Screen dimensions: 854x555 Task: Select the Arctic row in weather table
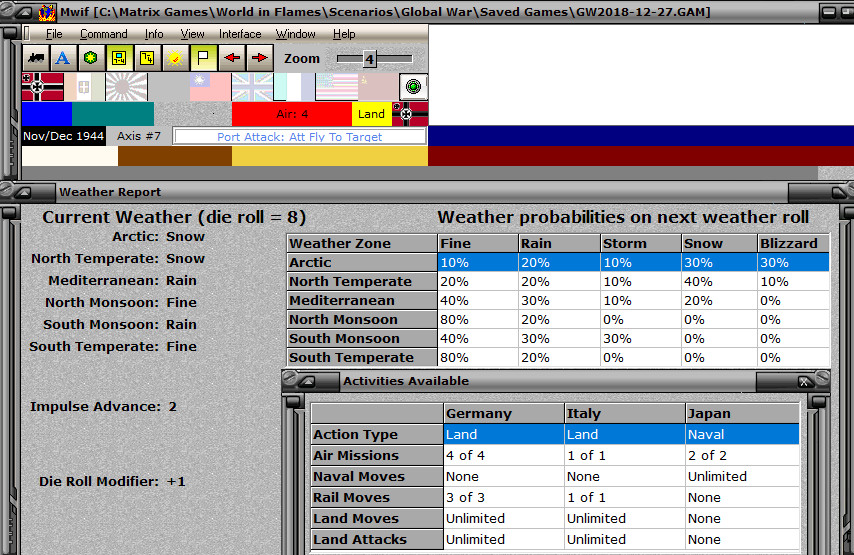pyautogui.click(x=558, y=263)
